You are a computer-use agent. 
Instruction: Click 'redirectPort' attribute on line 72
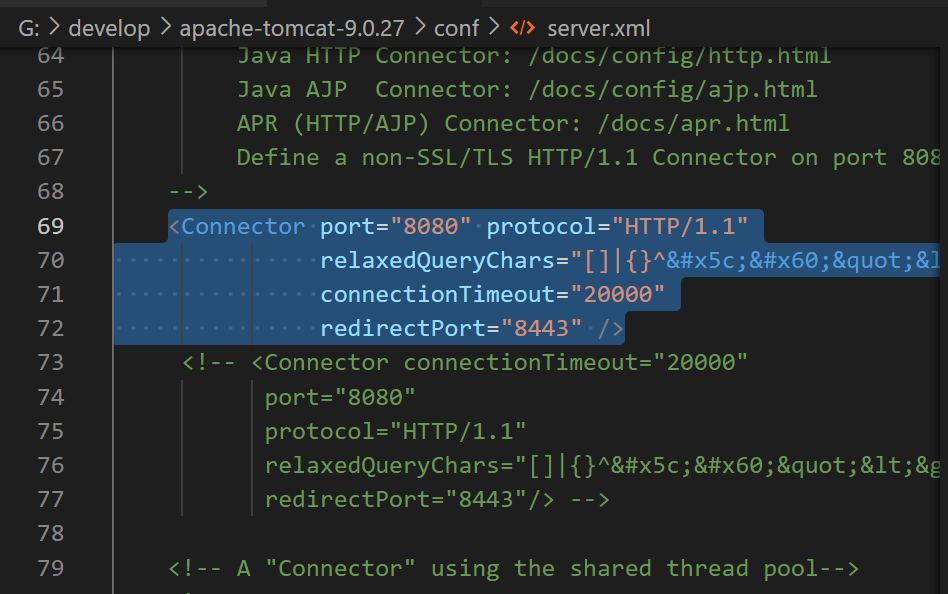(403, 328)
